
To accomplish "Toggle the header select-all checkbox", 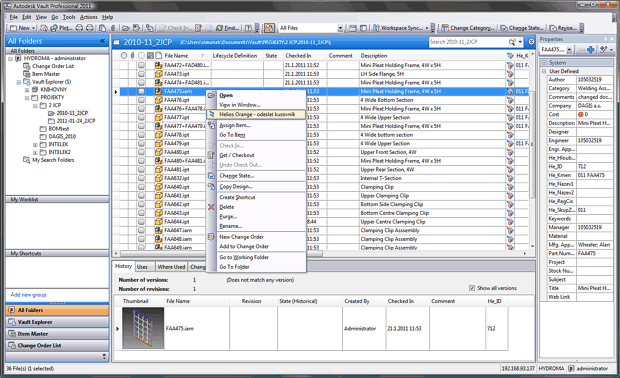I will (141, 56).
